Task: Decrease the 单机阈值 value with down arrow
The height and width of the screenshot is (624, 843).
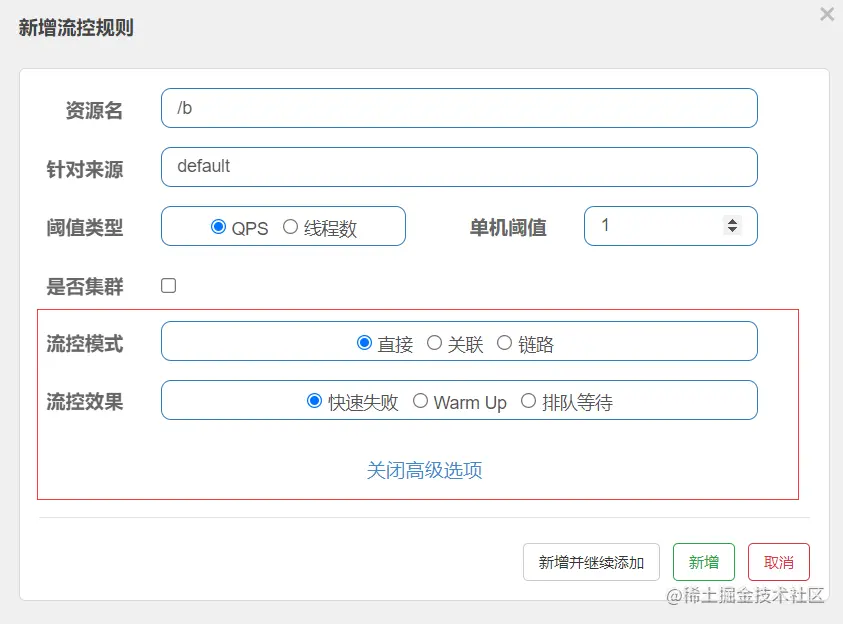Action: point(732,230)
